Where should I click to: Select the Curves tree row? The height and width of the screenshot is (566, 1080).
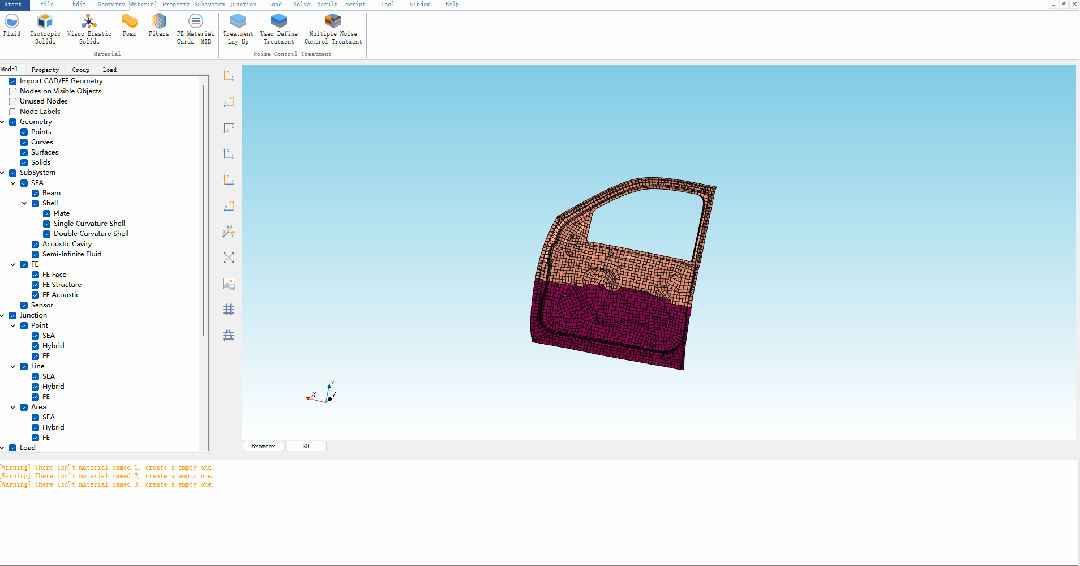(x=42, y=142)
